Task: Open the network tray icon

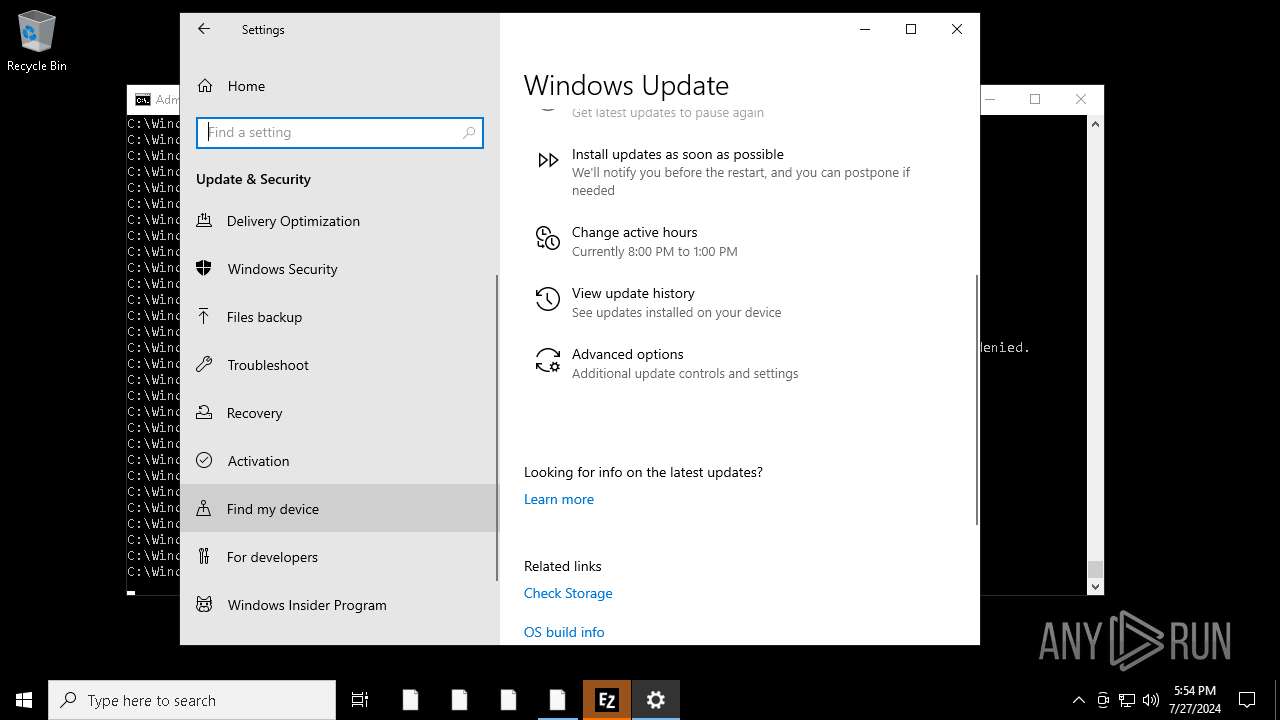Action: tap(1127, 700)
